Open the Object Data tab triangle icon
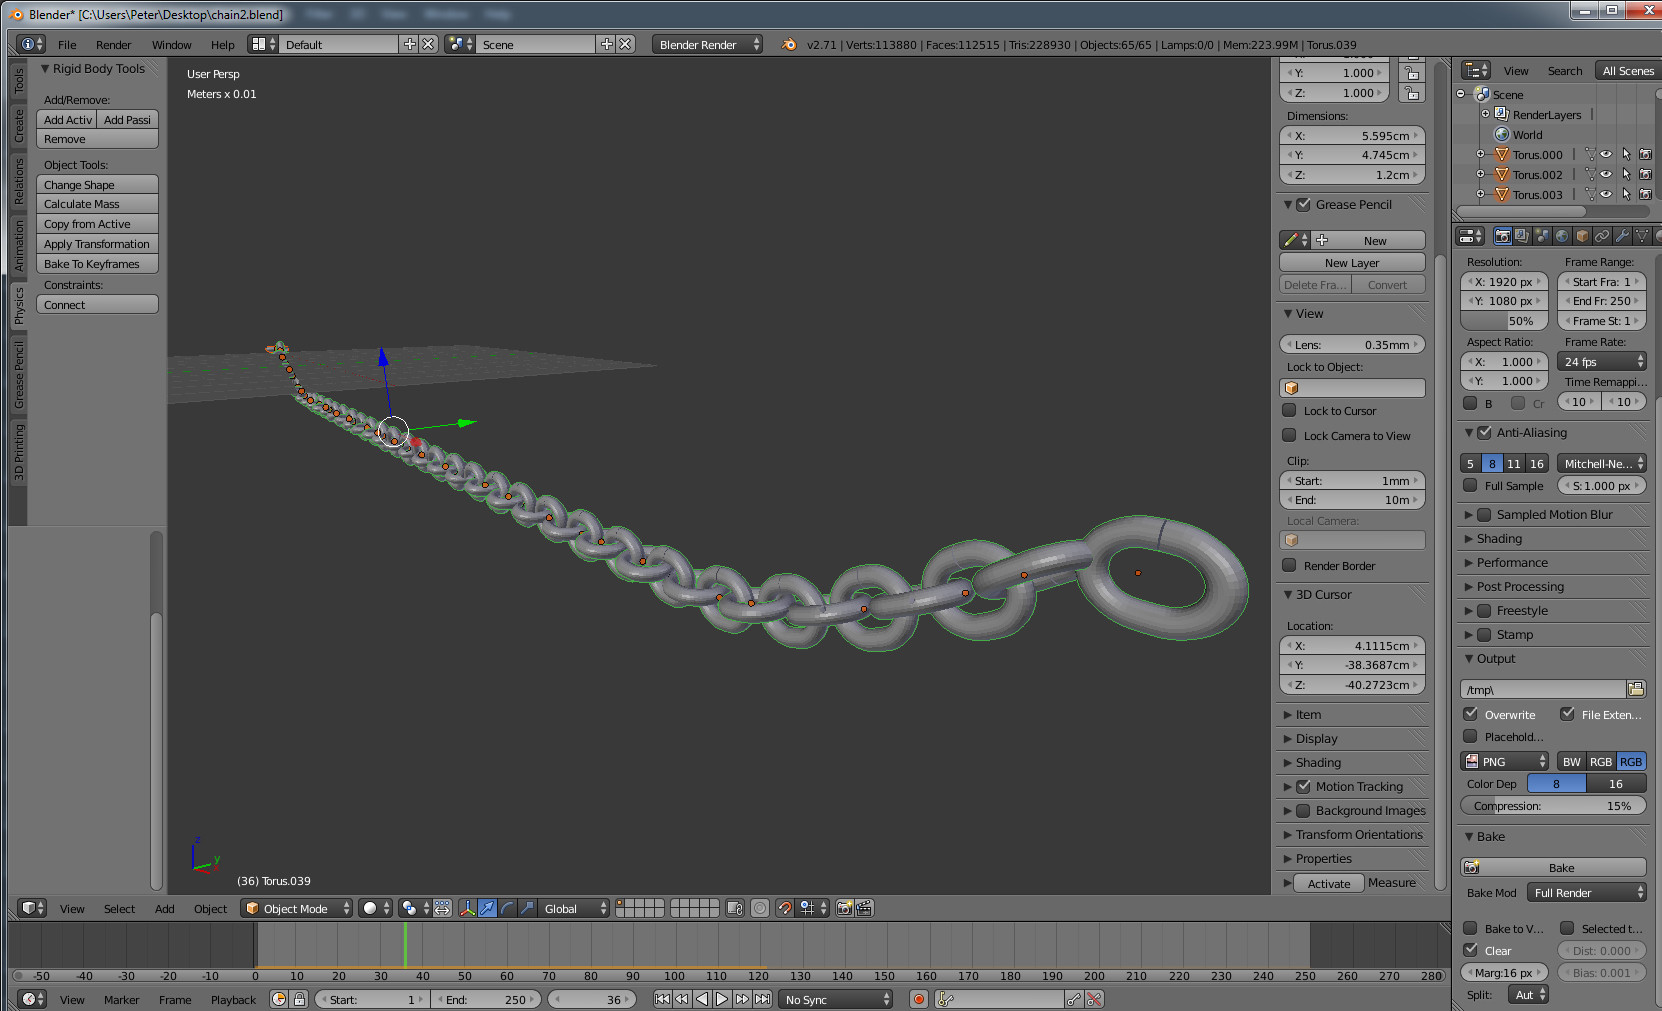The image size is (1662, 1011). click(1642, 236)
